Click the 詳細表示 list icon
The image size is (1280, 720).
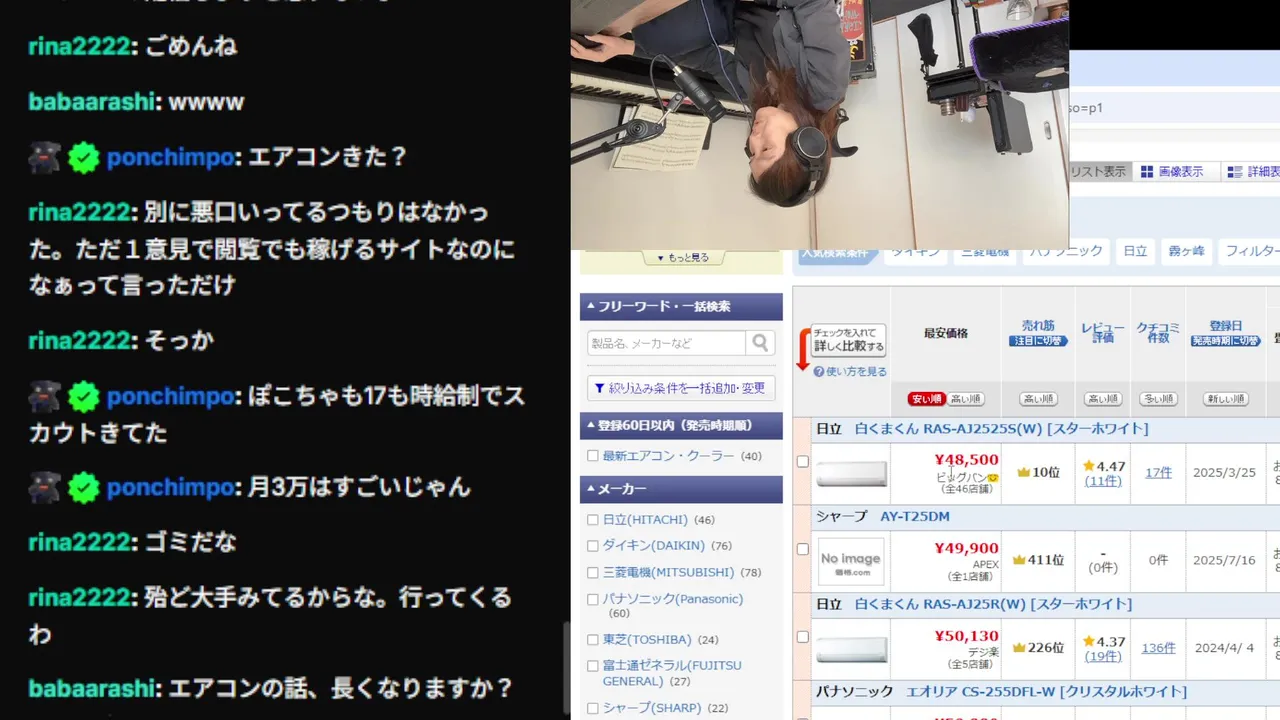pos(1235,172)
